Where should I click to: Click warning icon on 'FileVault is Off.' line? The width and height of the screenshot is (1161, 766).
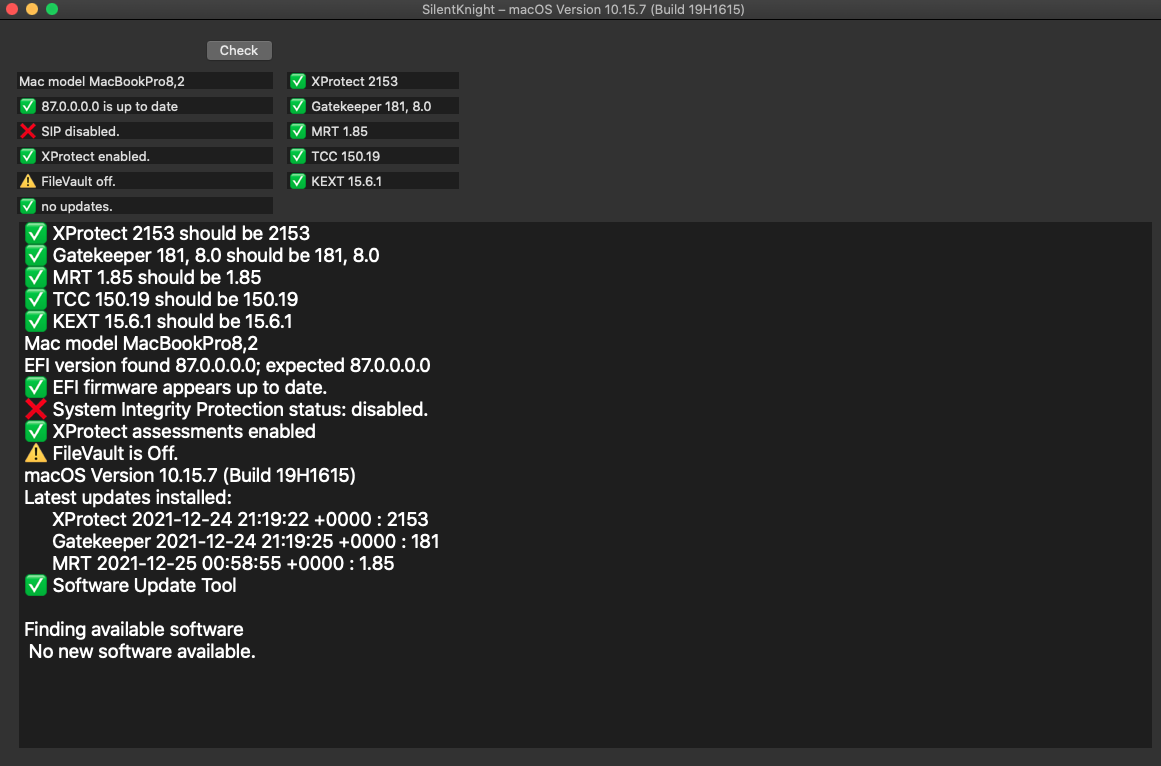pos(36,453)
